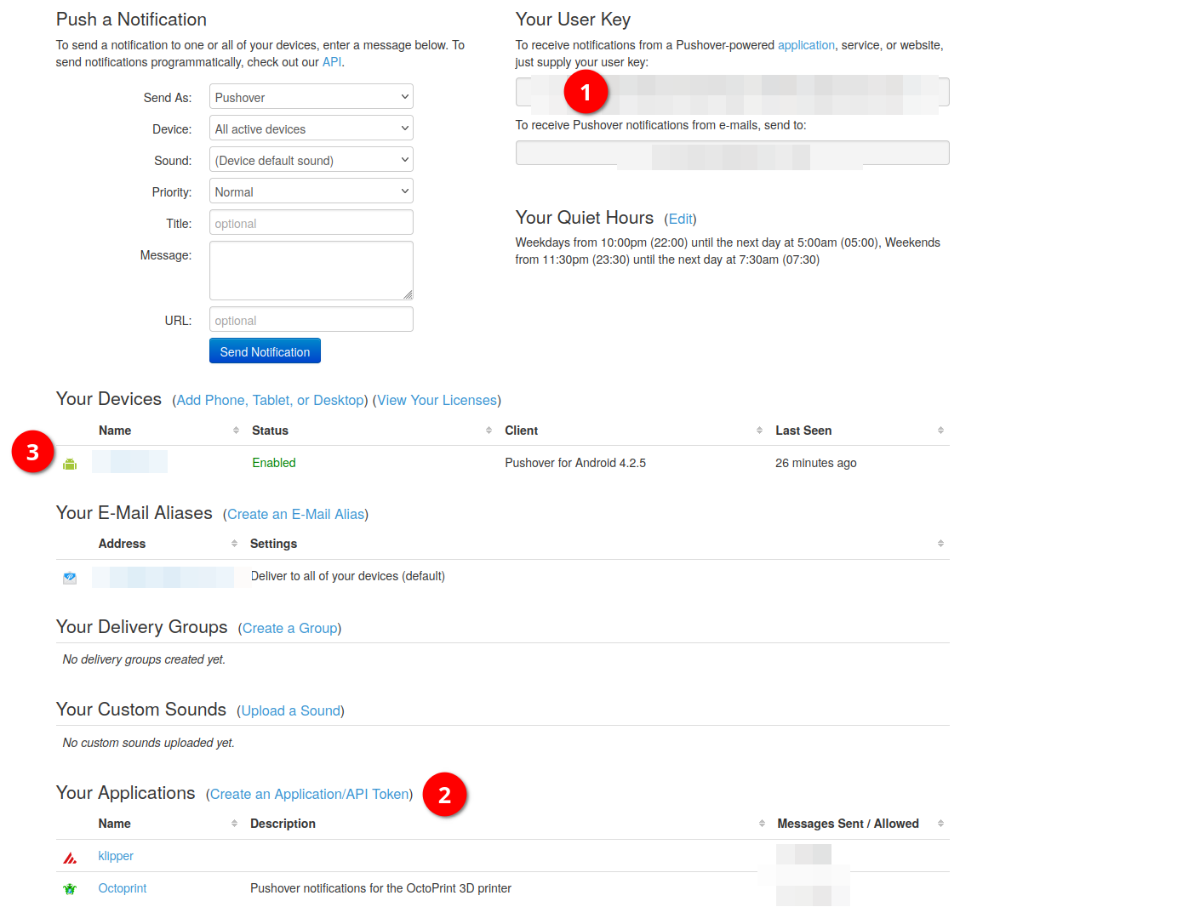The width and height of the screenshot is (1200, 907).
Task: Click the 26 minutes ago last-seen value
Action: coord(816,463)
